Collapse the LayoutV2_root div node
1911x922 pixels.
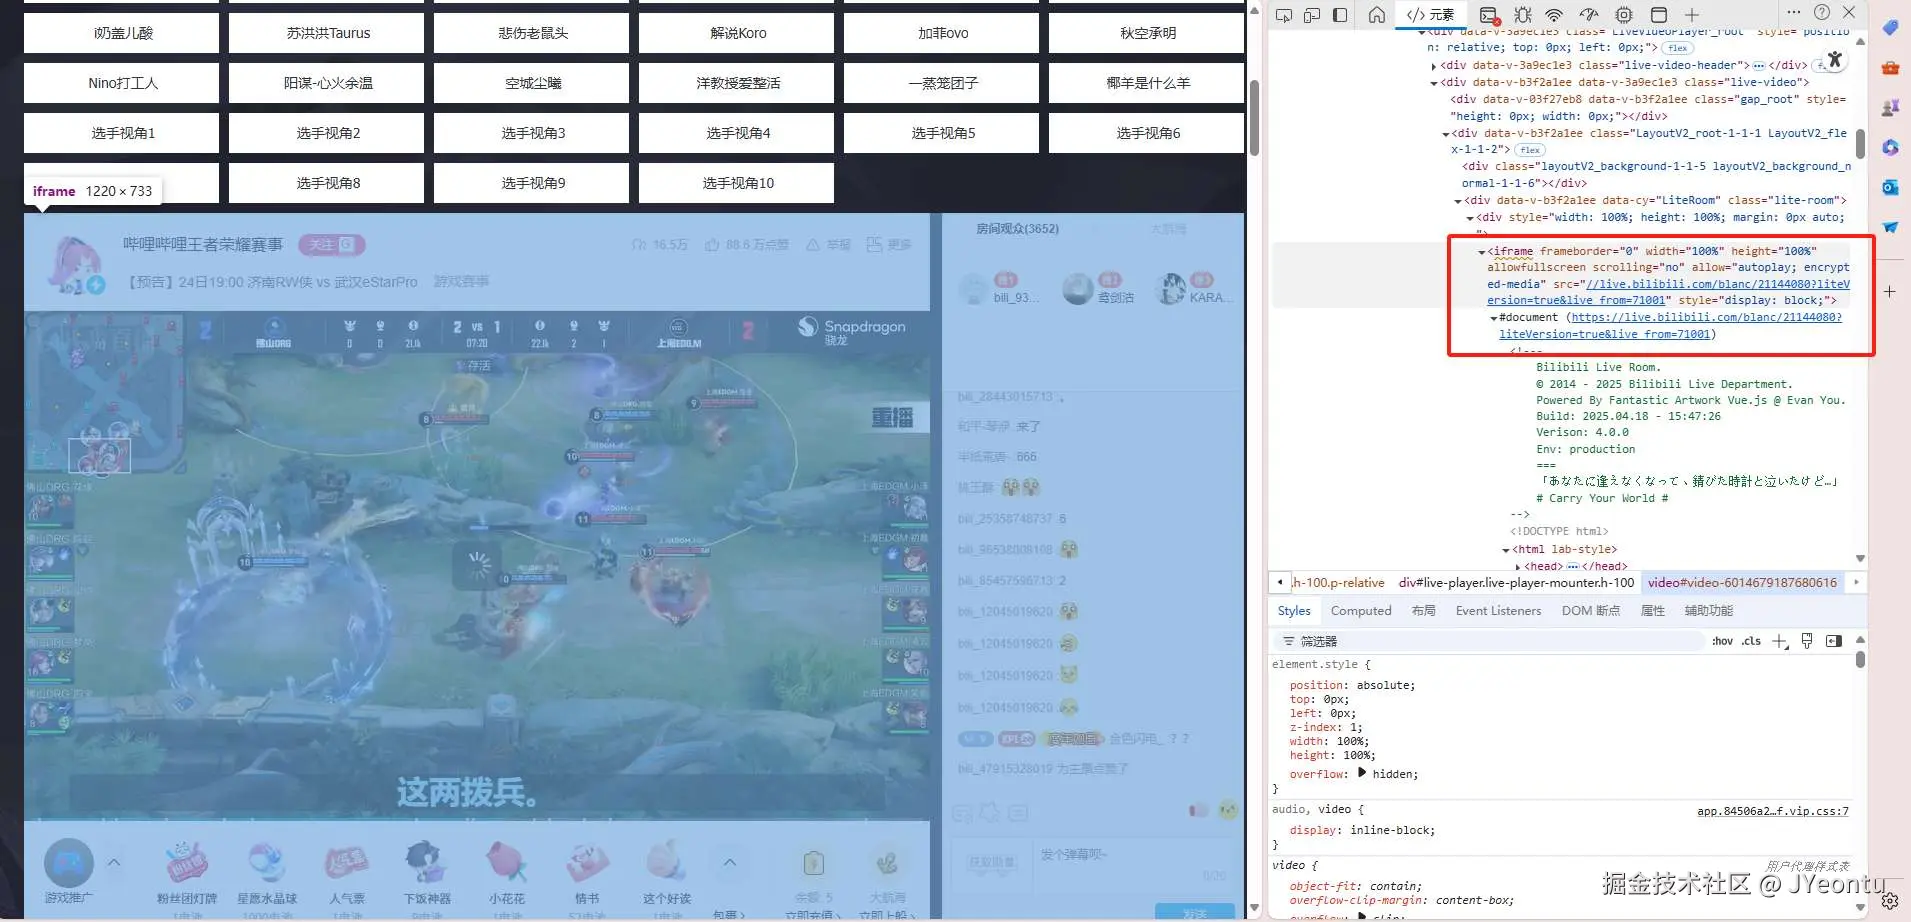point(1446,134)
